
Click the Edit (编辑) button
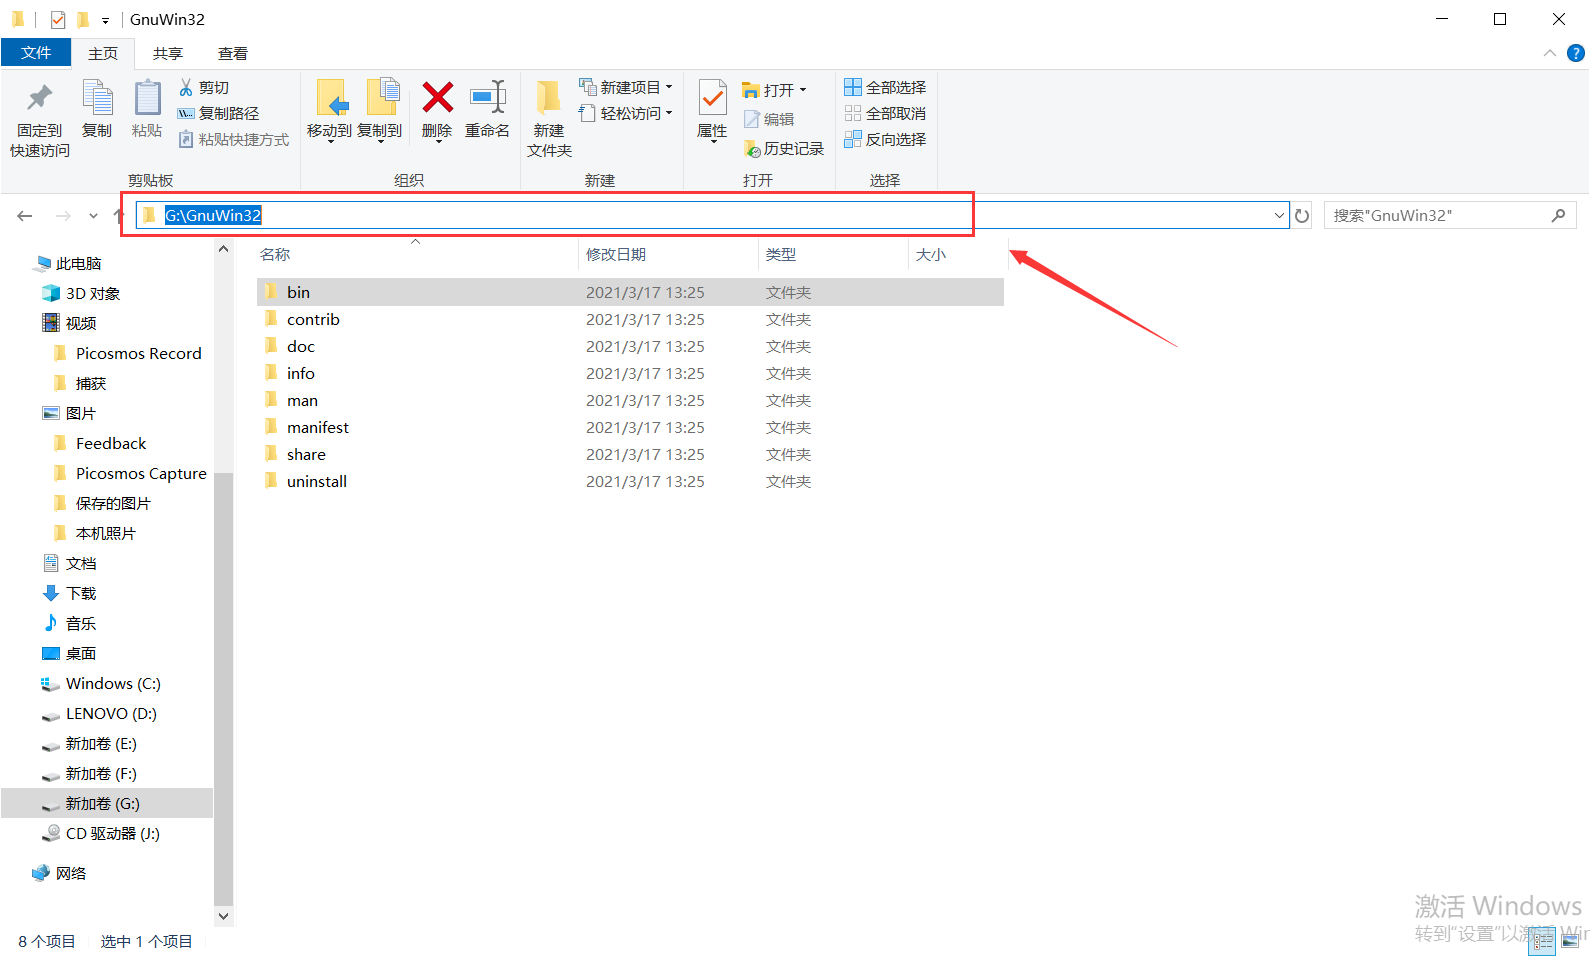tap(769, 119)
